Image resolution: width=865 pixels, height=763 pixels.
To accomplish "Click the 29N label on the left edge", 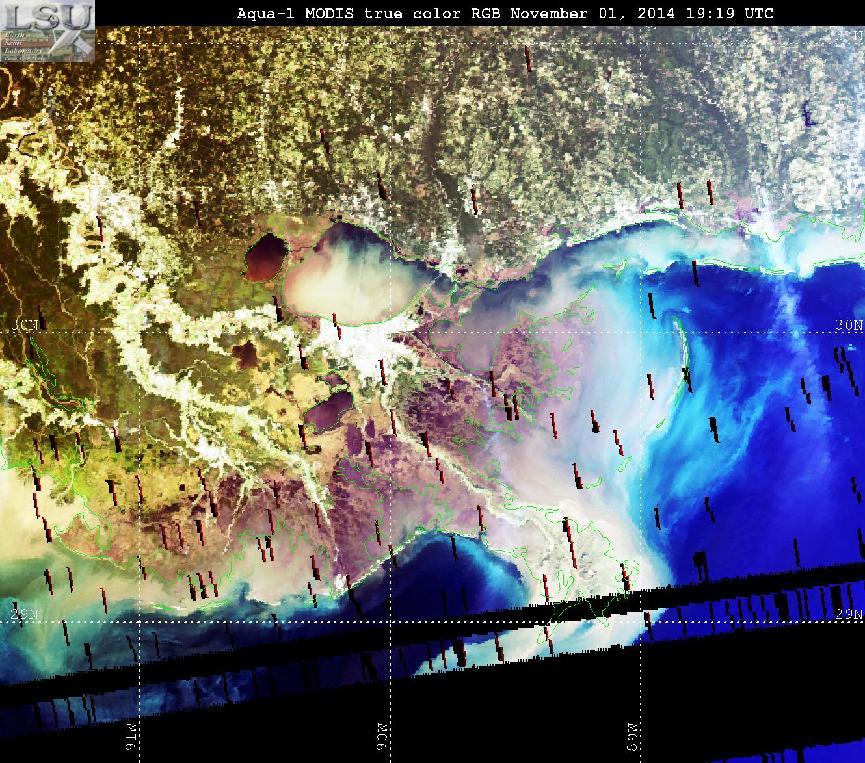I will [24, 613].
